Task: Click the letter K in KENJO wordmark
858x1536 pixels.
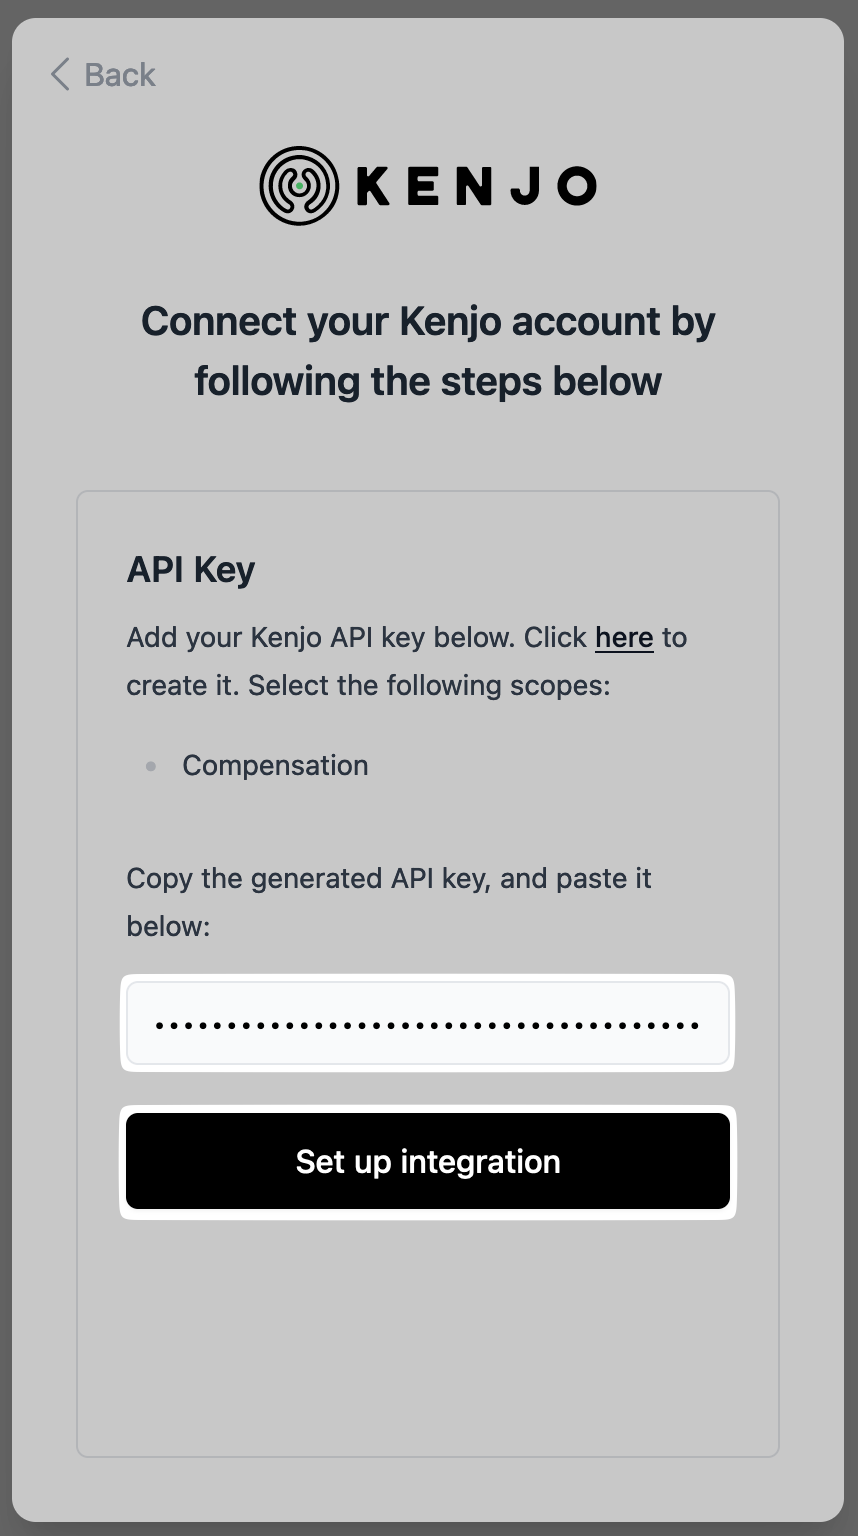Action: pos(375,187)
